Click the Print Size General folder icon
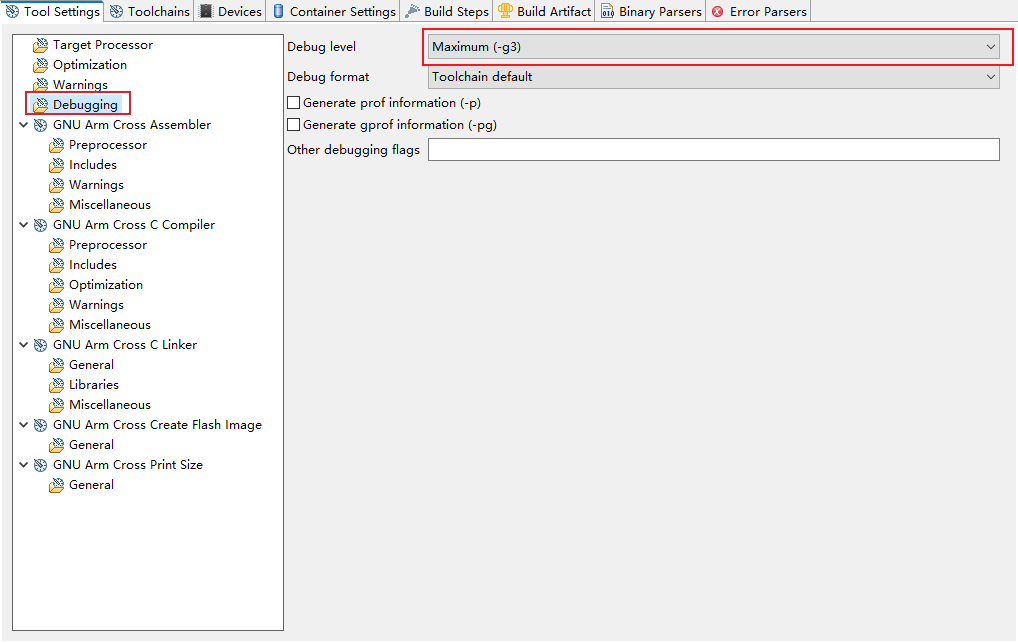Image resolution: width=1018 pixels, height=643 pixels. [x=57, y=485]
